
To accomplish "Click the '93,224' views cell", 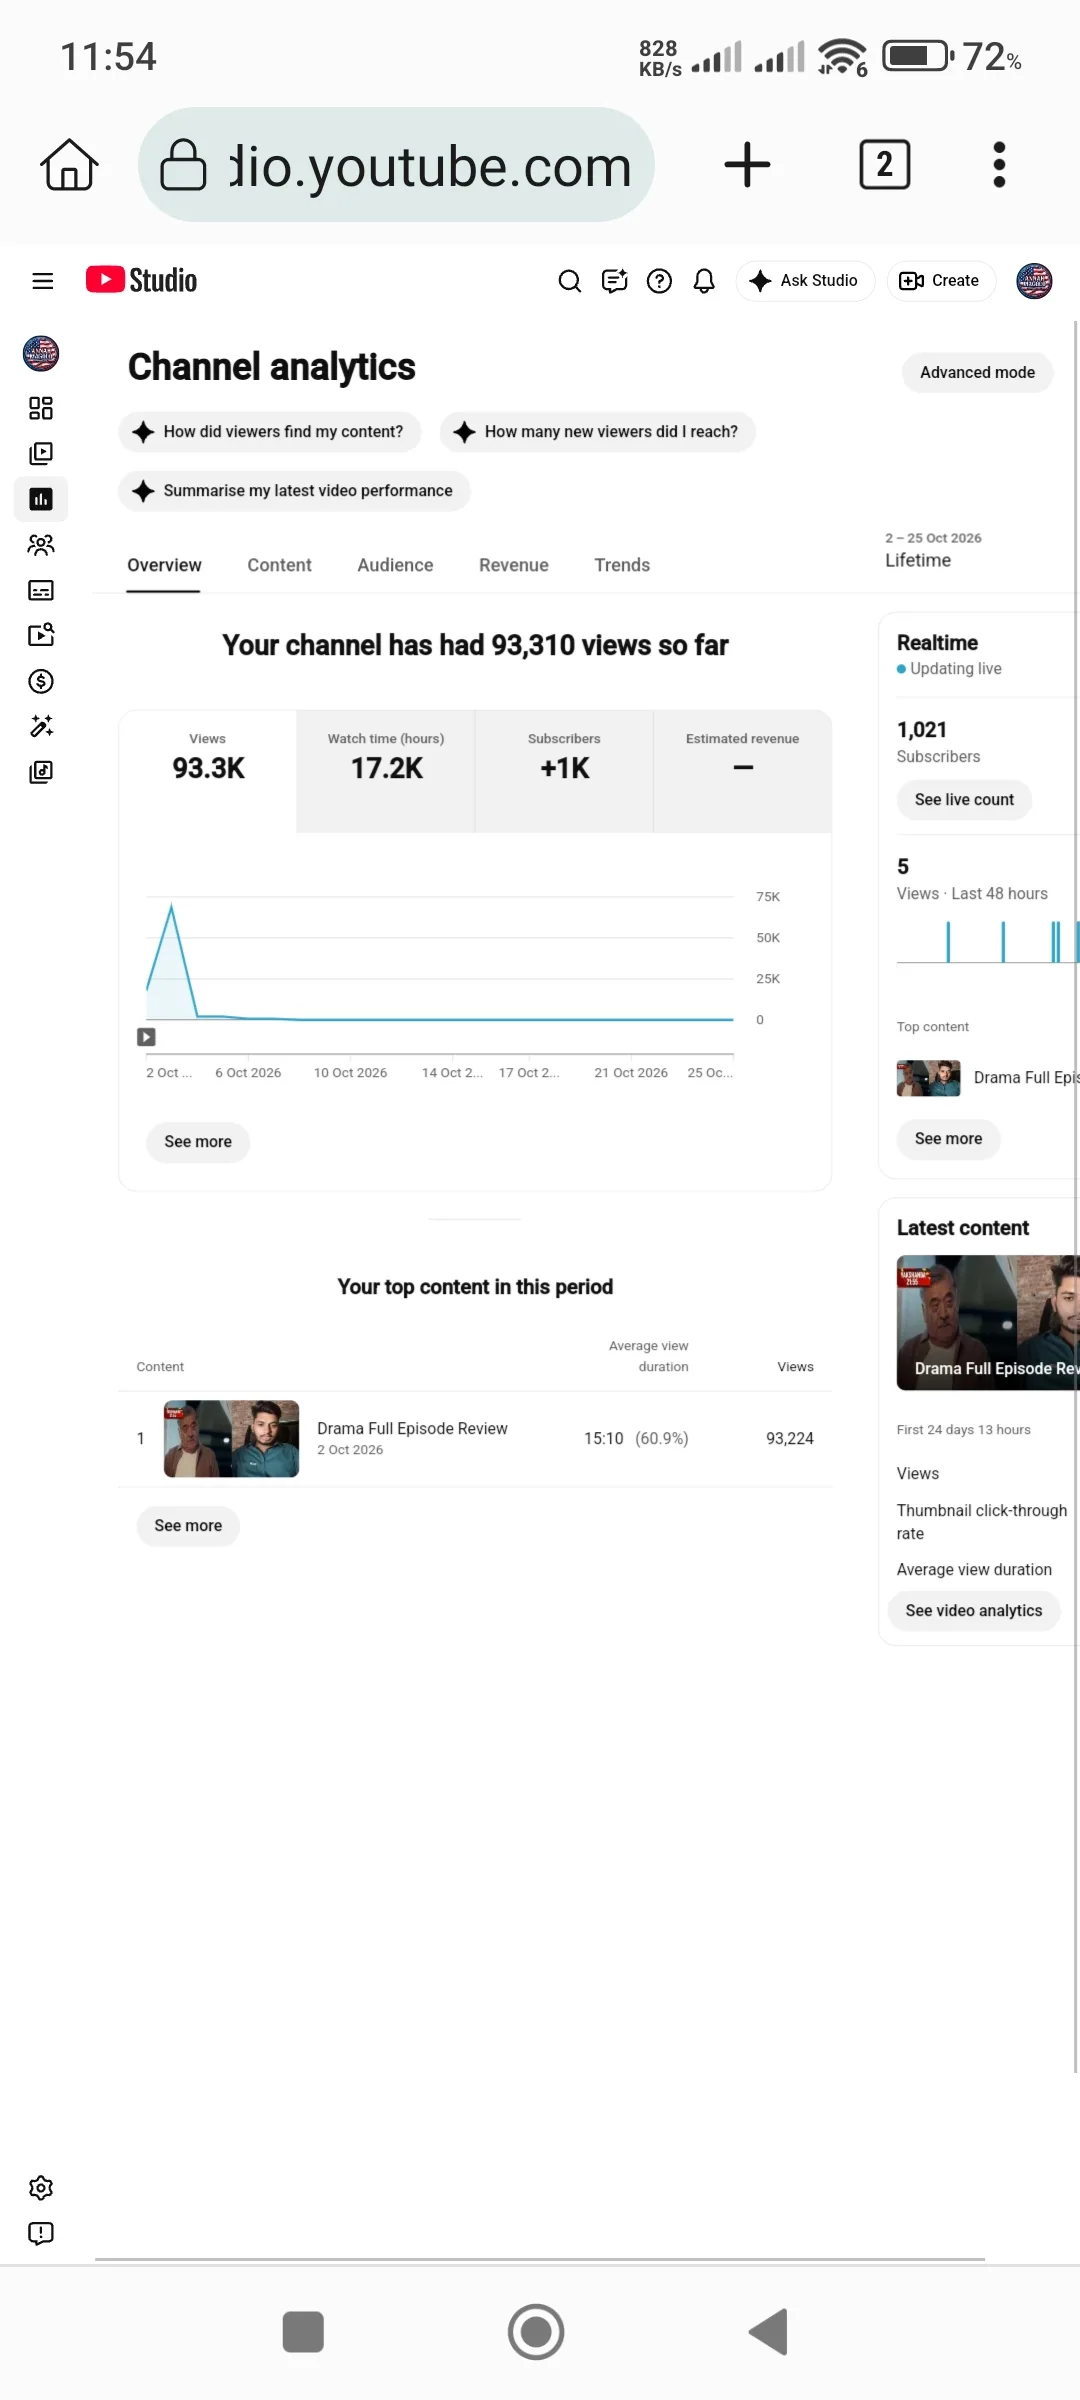I will tap(789, 1439).
